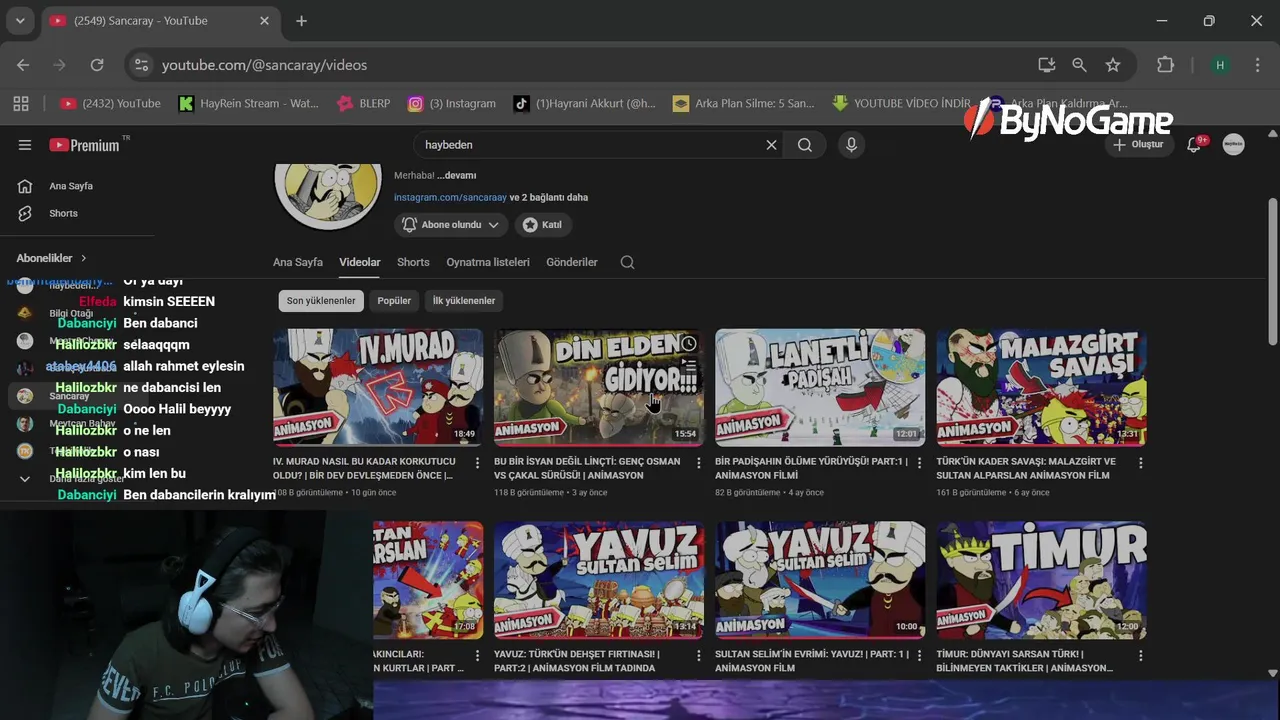Open the LANETLI PADIŞAH video thumbnail

pos(820,387)
